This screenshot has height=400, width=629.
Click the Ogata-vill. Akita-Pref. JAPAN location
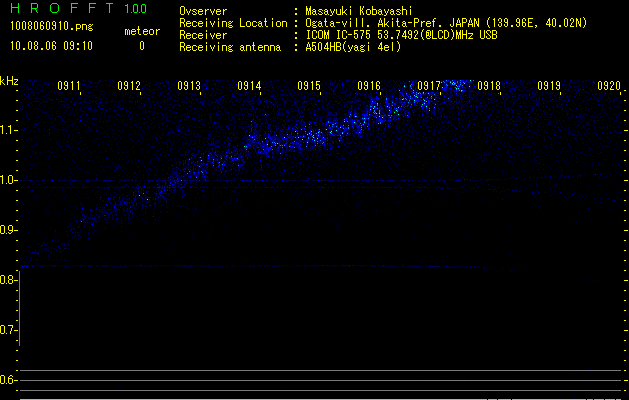pos(446,23)
